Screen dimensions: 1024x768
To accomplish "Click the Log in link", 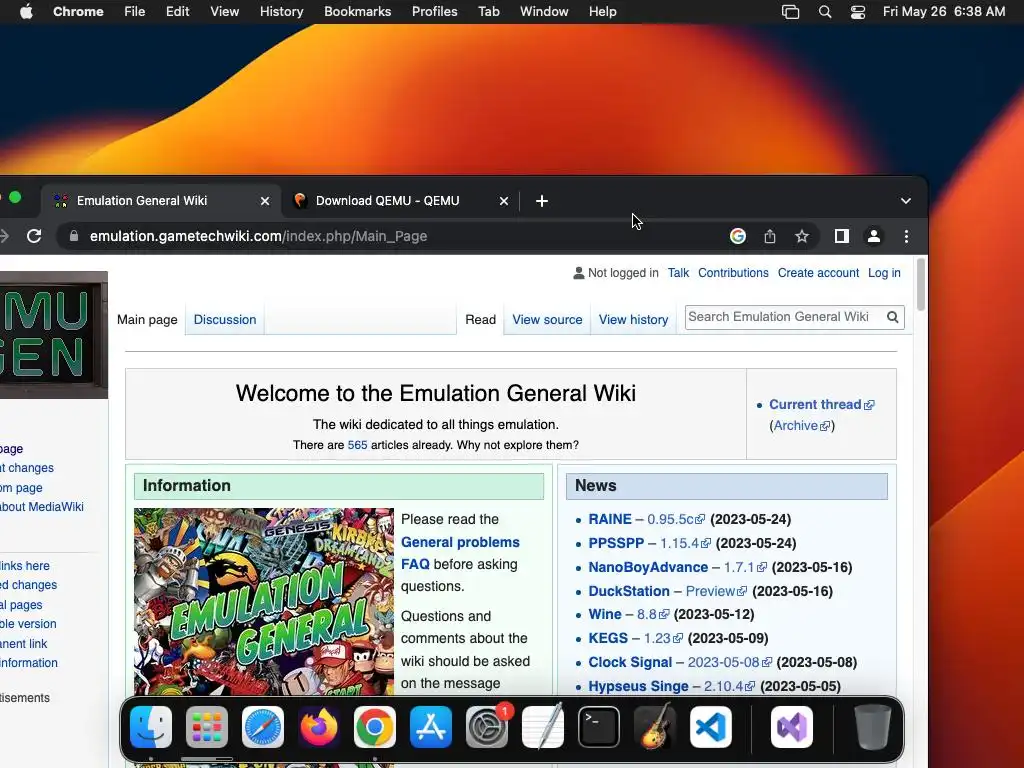I will click(884, 273).
